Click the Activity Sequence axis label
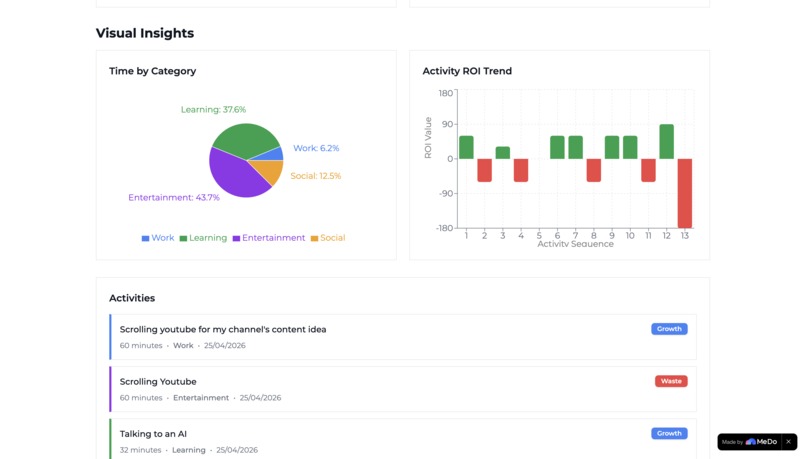The width and height of the screenshot is (806, 459). (576, 244)
